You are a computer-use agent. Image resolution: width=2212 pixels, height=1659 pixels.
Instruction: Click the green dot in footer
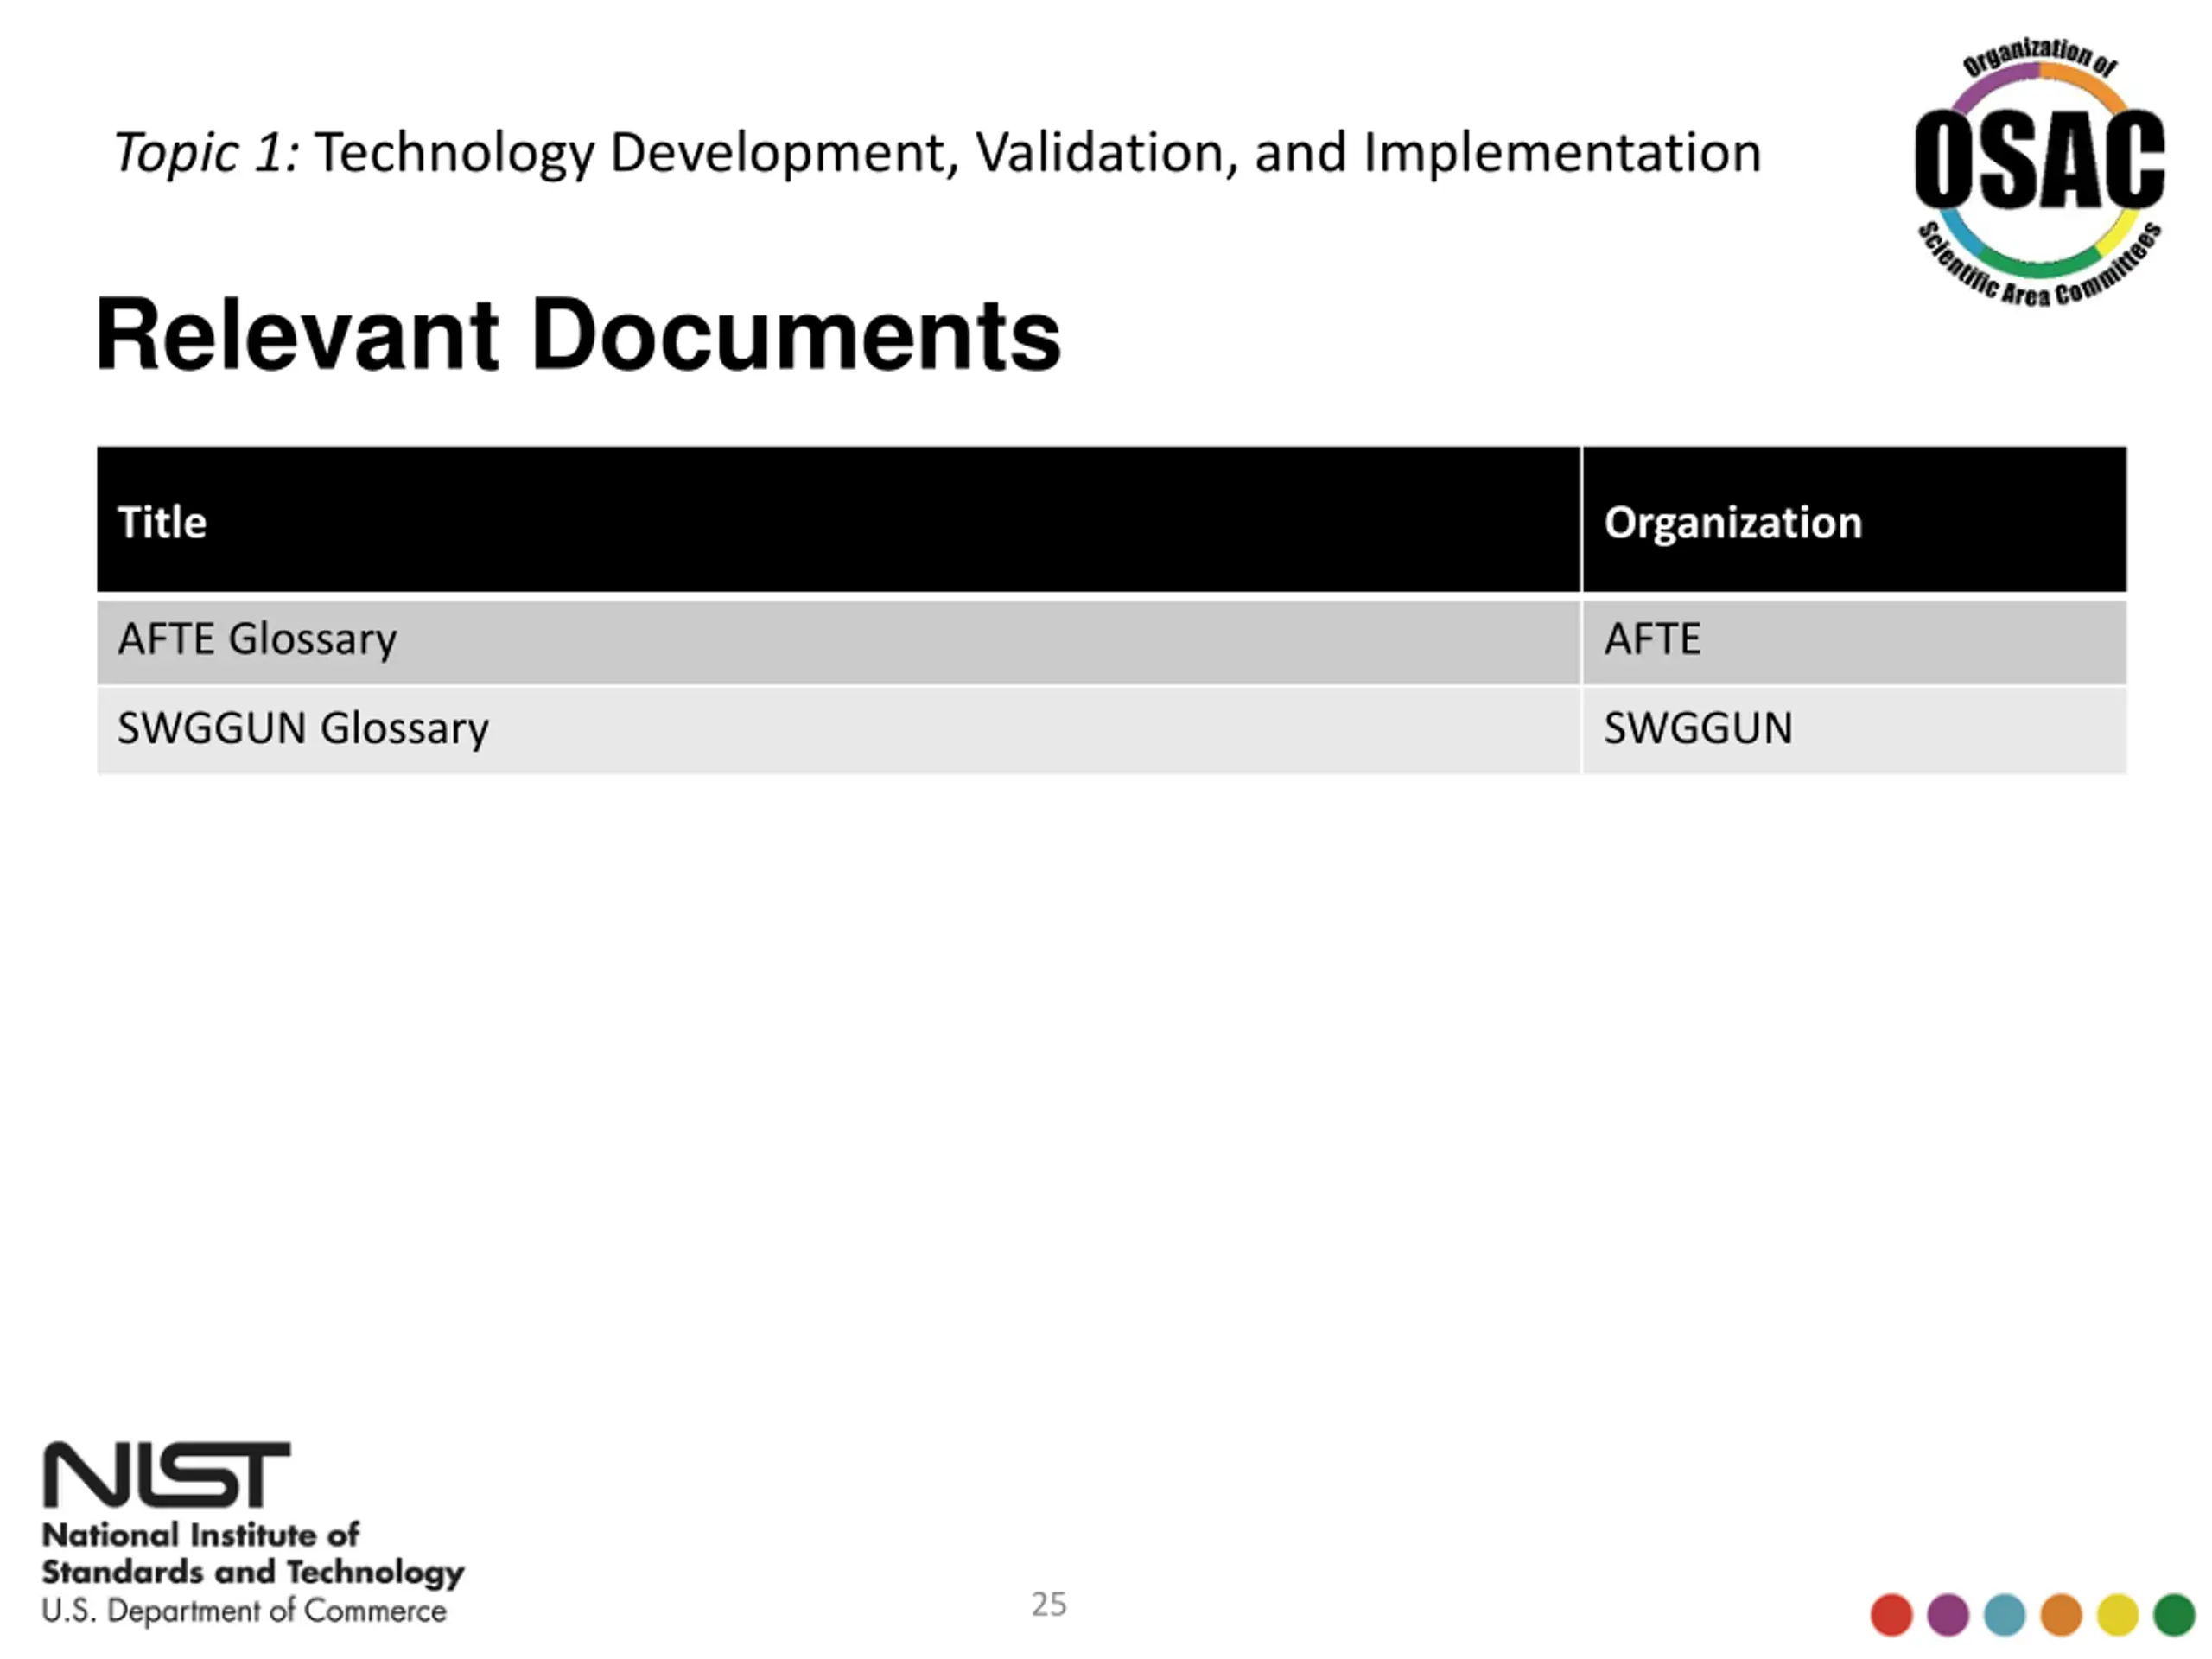click(2174, 1615)
